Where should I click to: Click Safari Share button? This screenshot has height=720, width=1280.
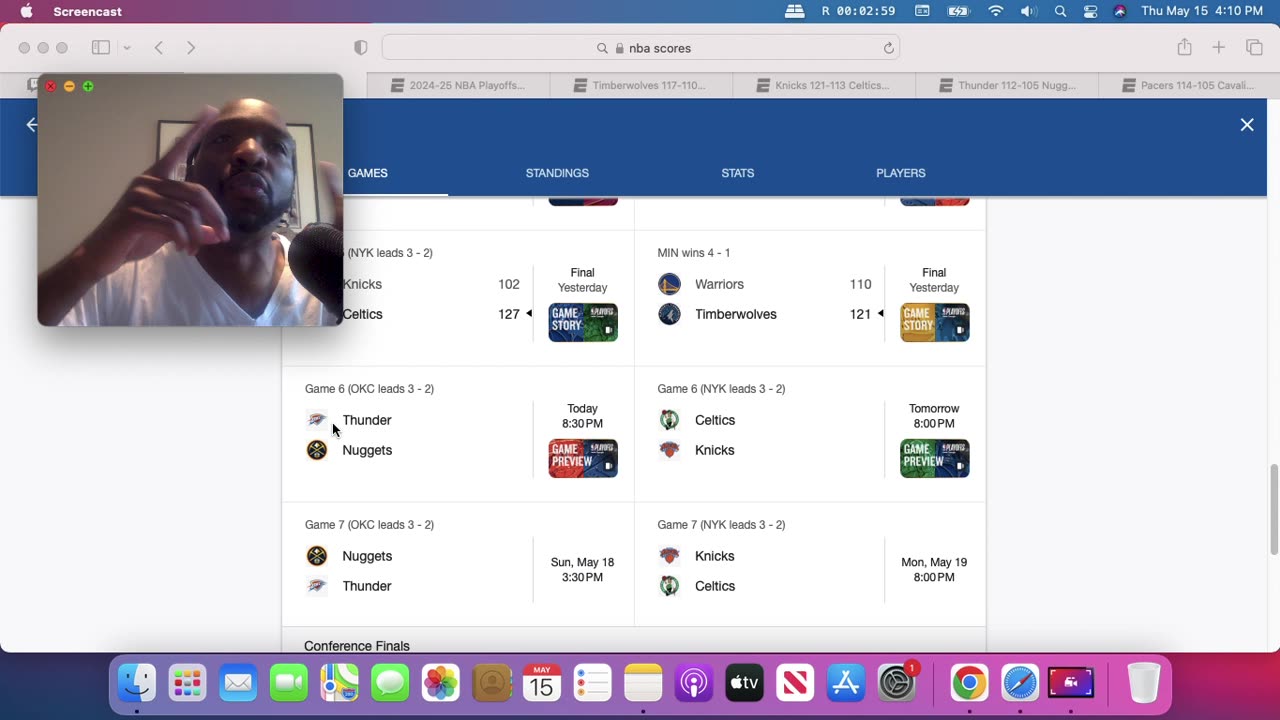pyautogui.click(x=1184, y=47)
